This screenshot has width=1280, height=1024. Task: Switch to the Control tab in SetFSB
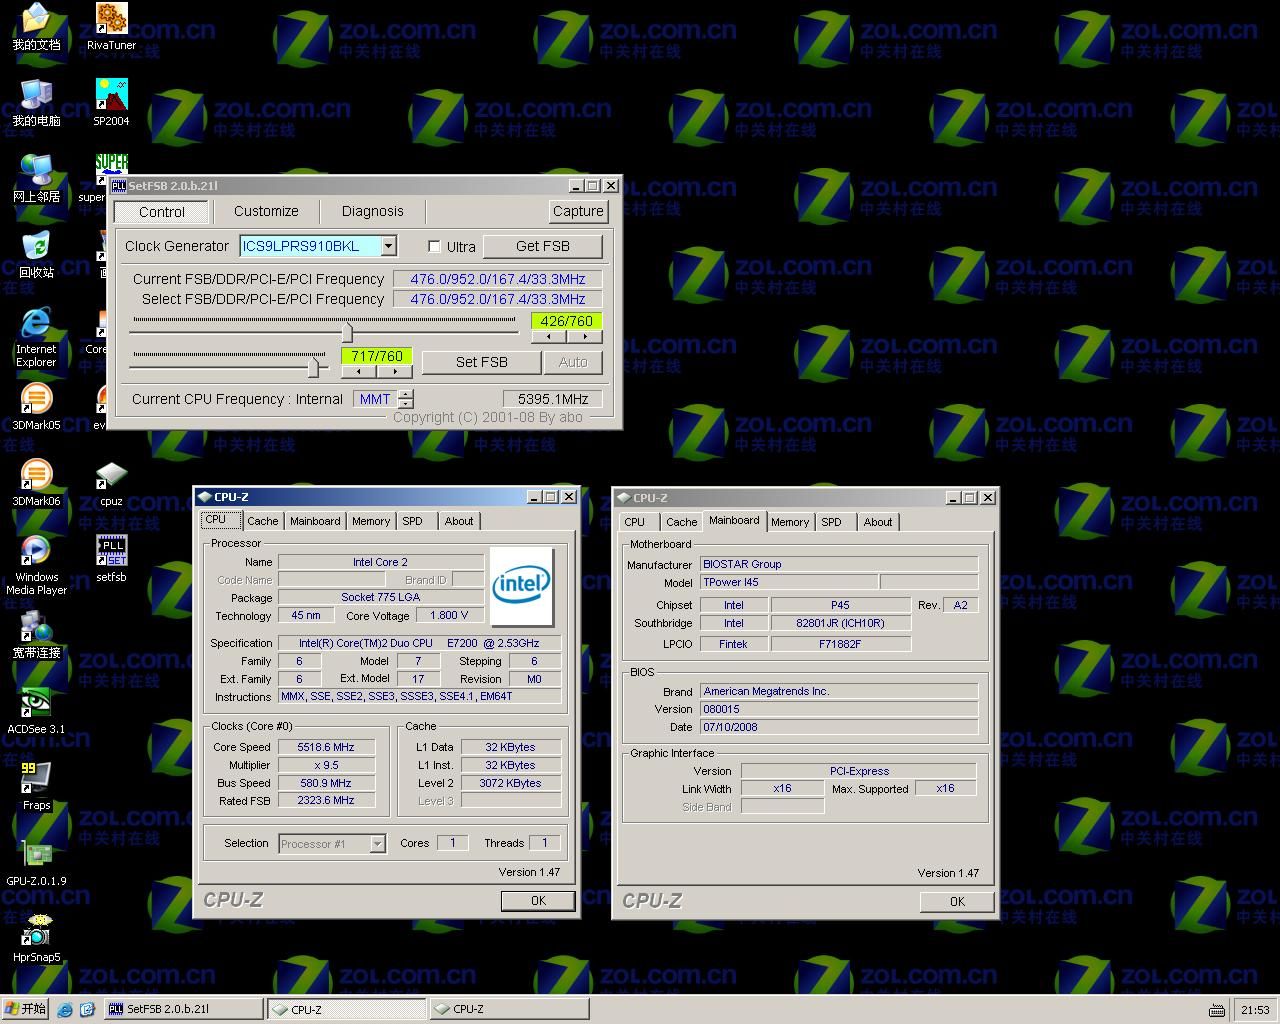[162, 212]
